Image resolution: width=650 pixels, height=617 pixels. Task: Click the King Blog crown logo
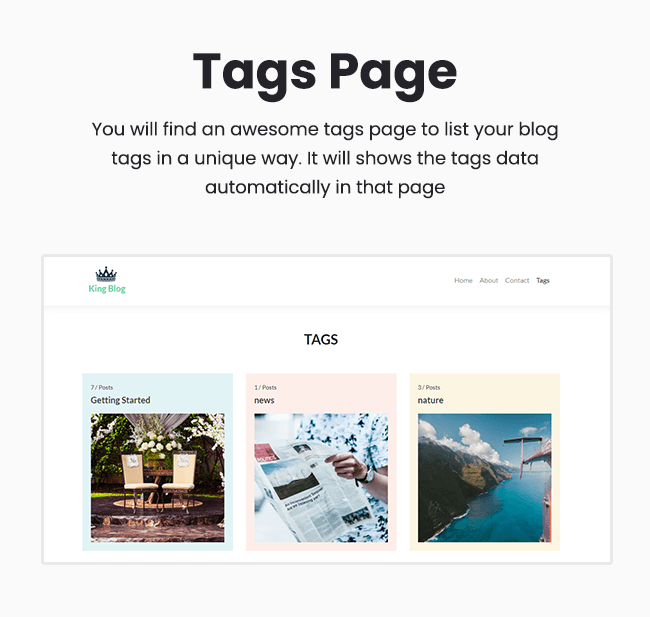106,274
